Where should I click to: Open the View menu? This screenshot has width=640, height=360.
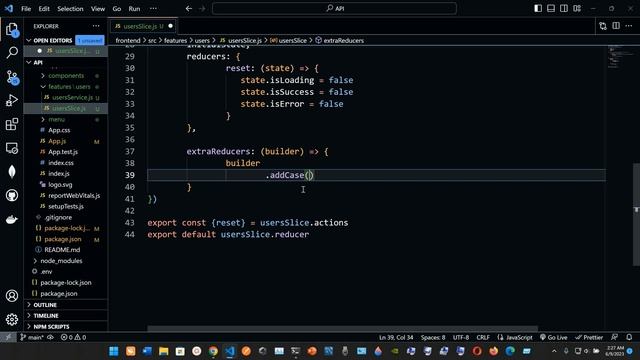click(x=98, y=9)
